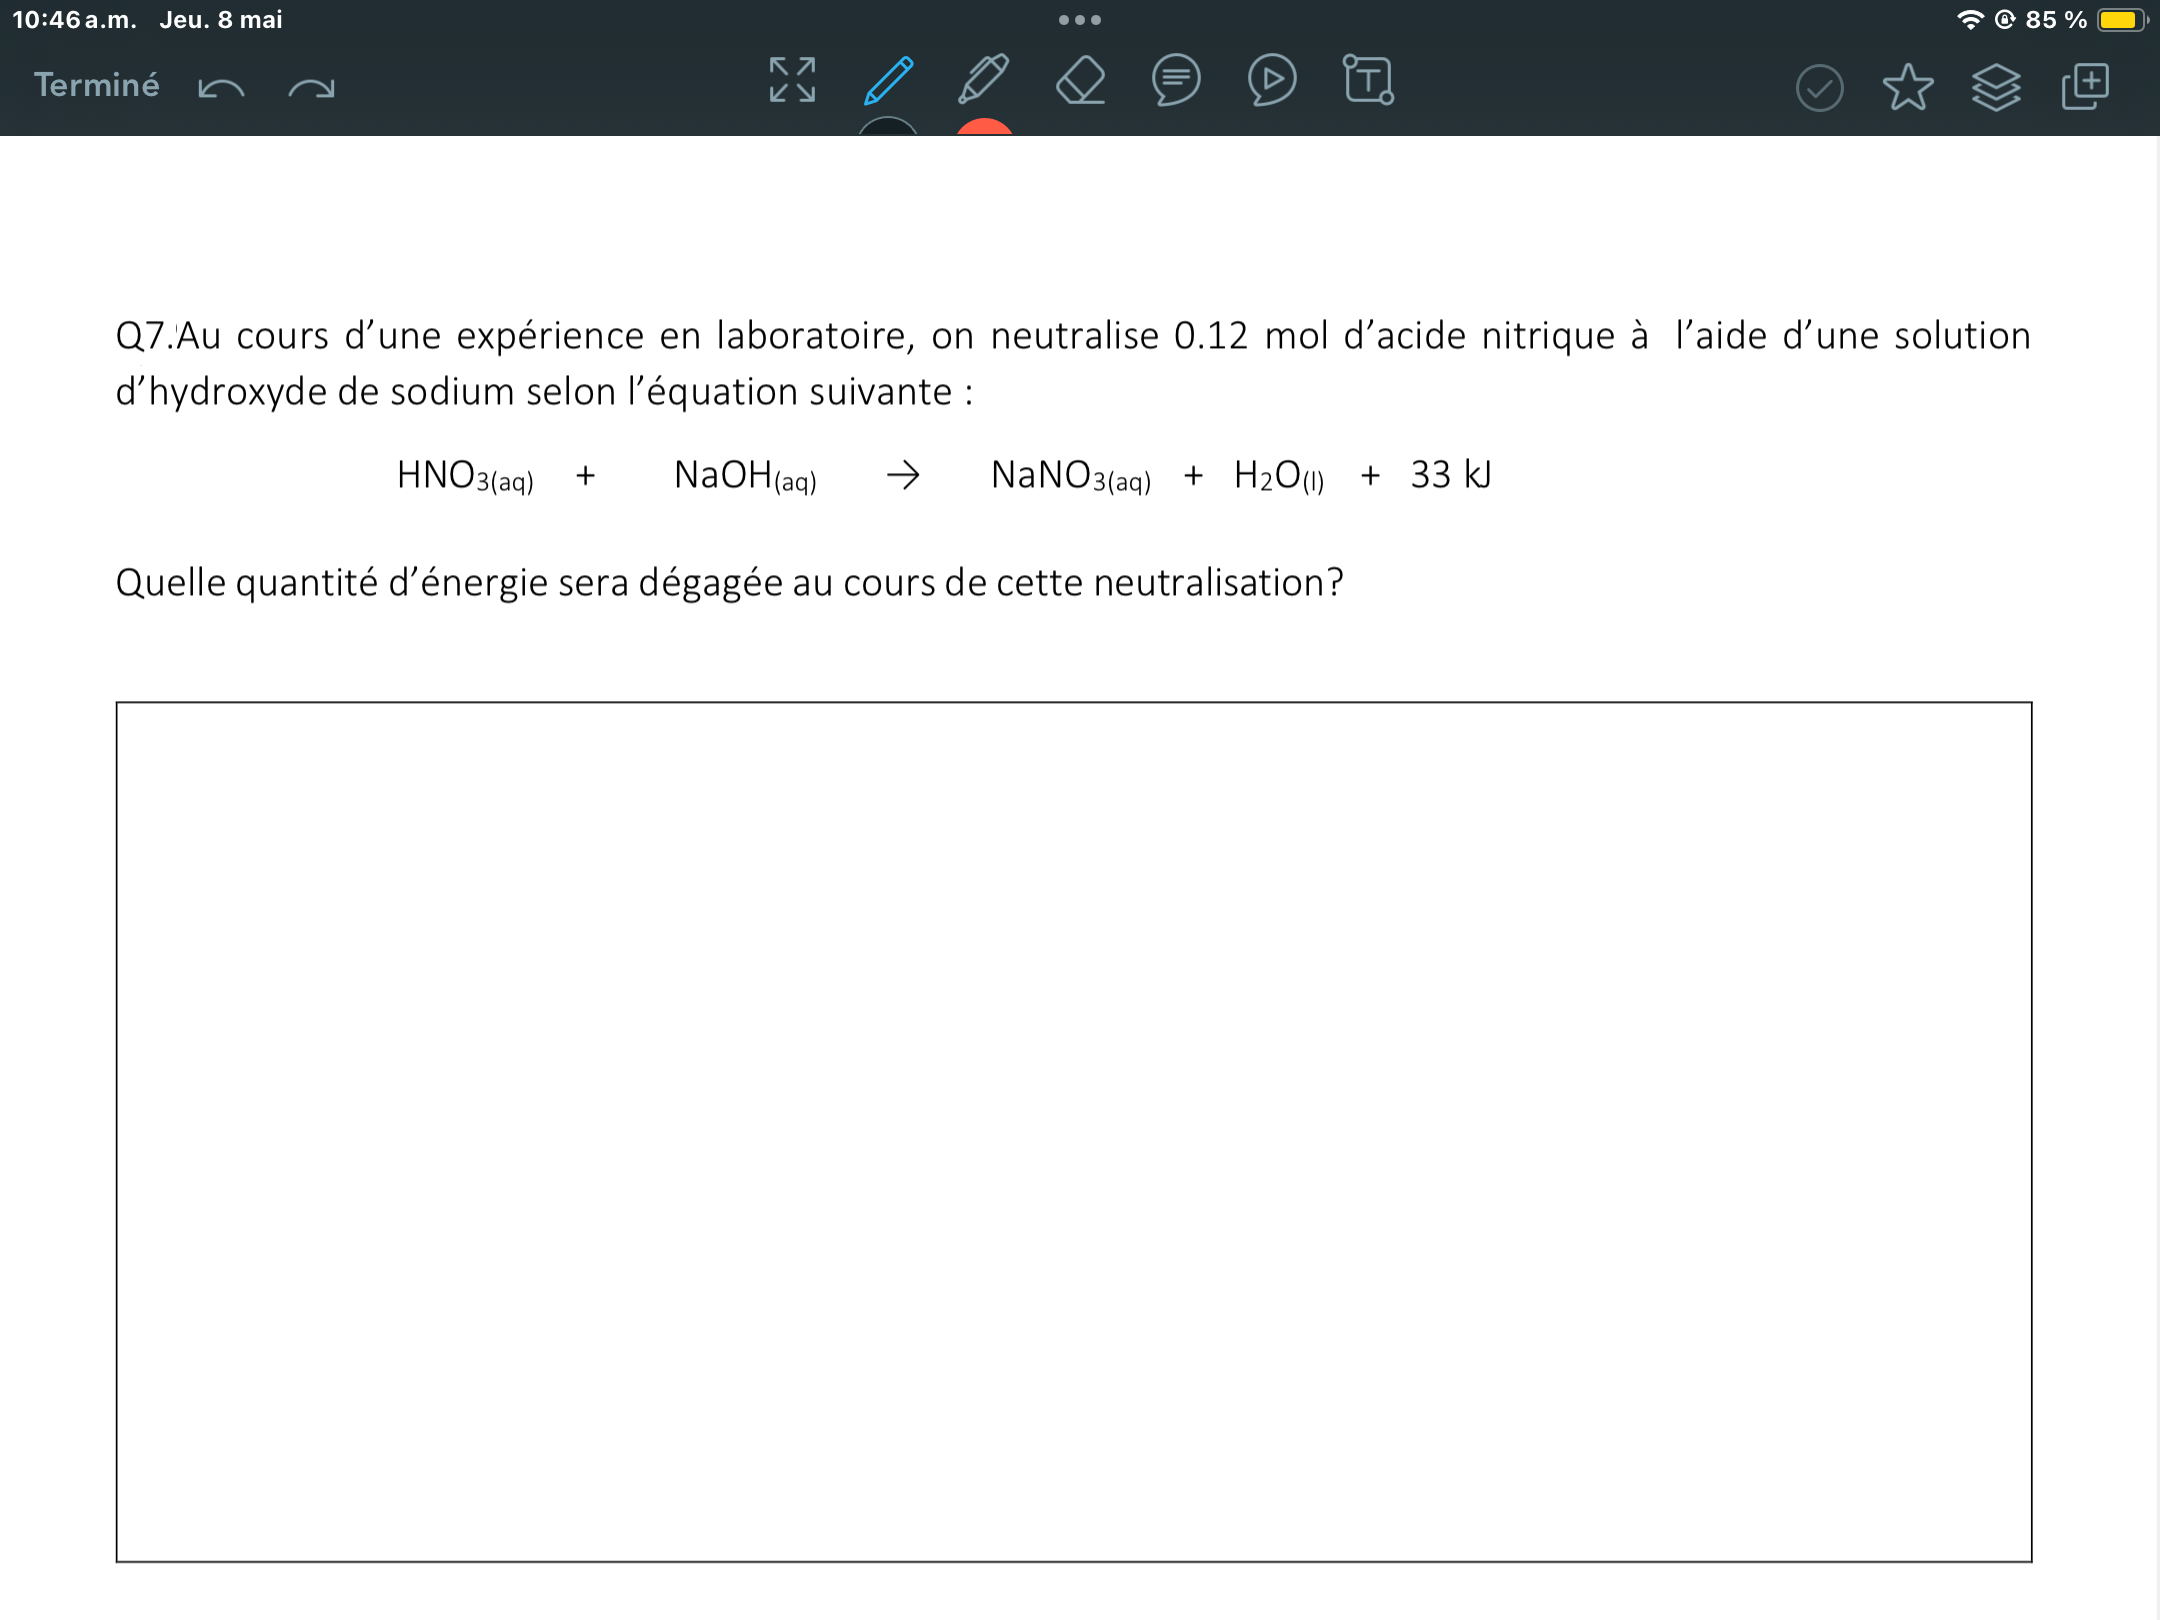Tap the battery indicator in status bar

point(2120,20)
